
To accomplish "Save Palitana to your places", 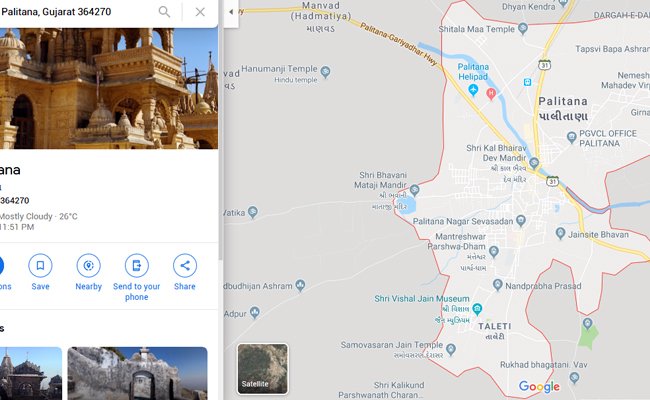I will [40, 266].
